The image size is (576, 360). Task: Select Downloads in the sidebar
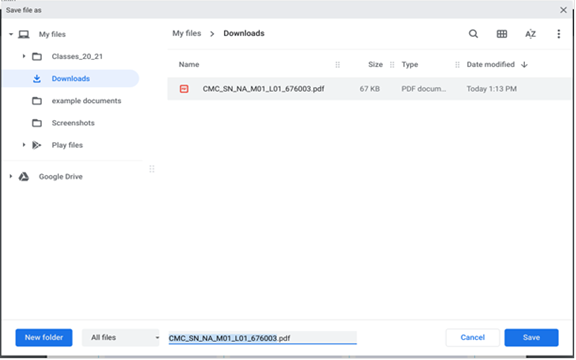click(71, 79)
